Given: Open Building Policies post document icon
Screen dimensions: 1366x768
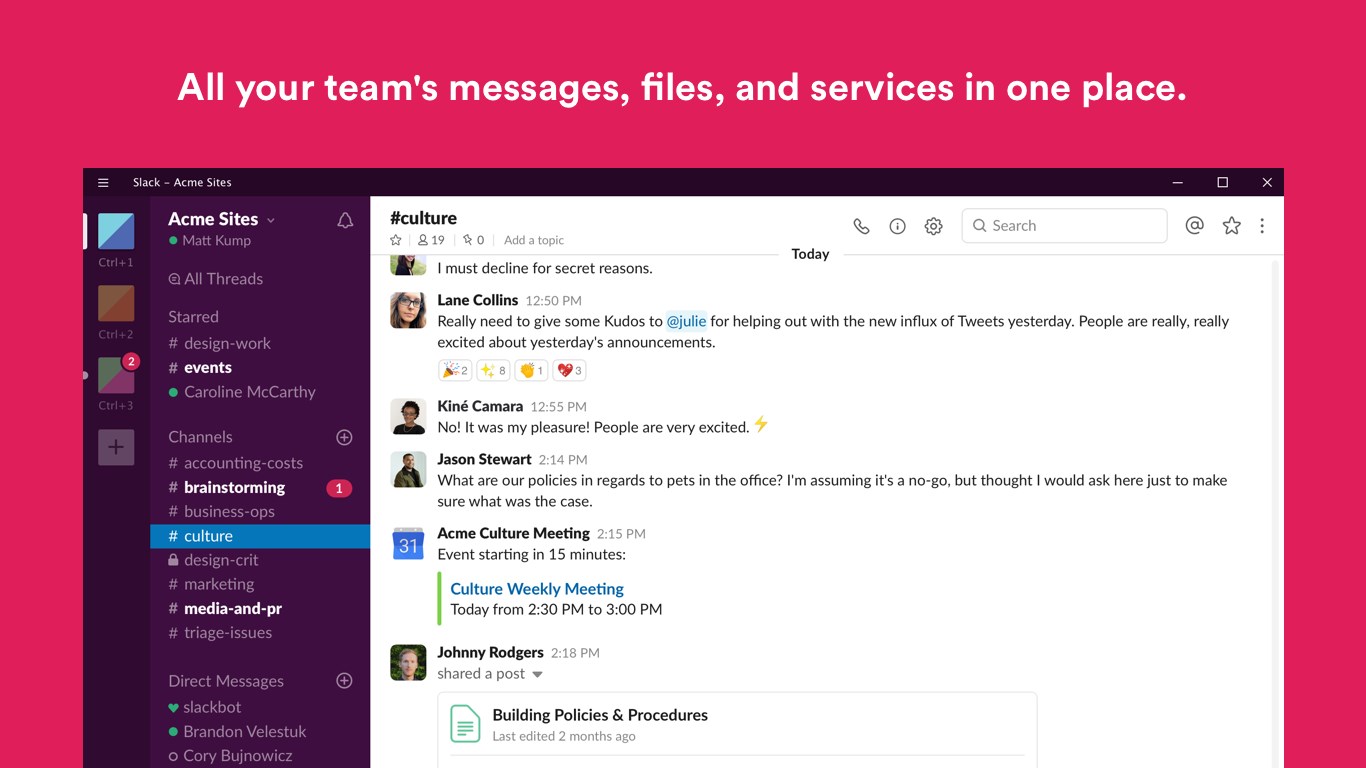Looking at the screenshot, I should click(x=465, y=724).
